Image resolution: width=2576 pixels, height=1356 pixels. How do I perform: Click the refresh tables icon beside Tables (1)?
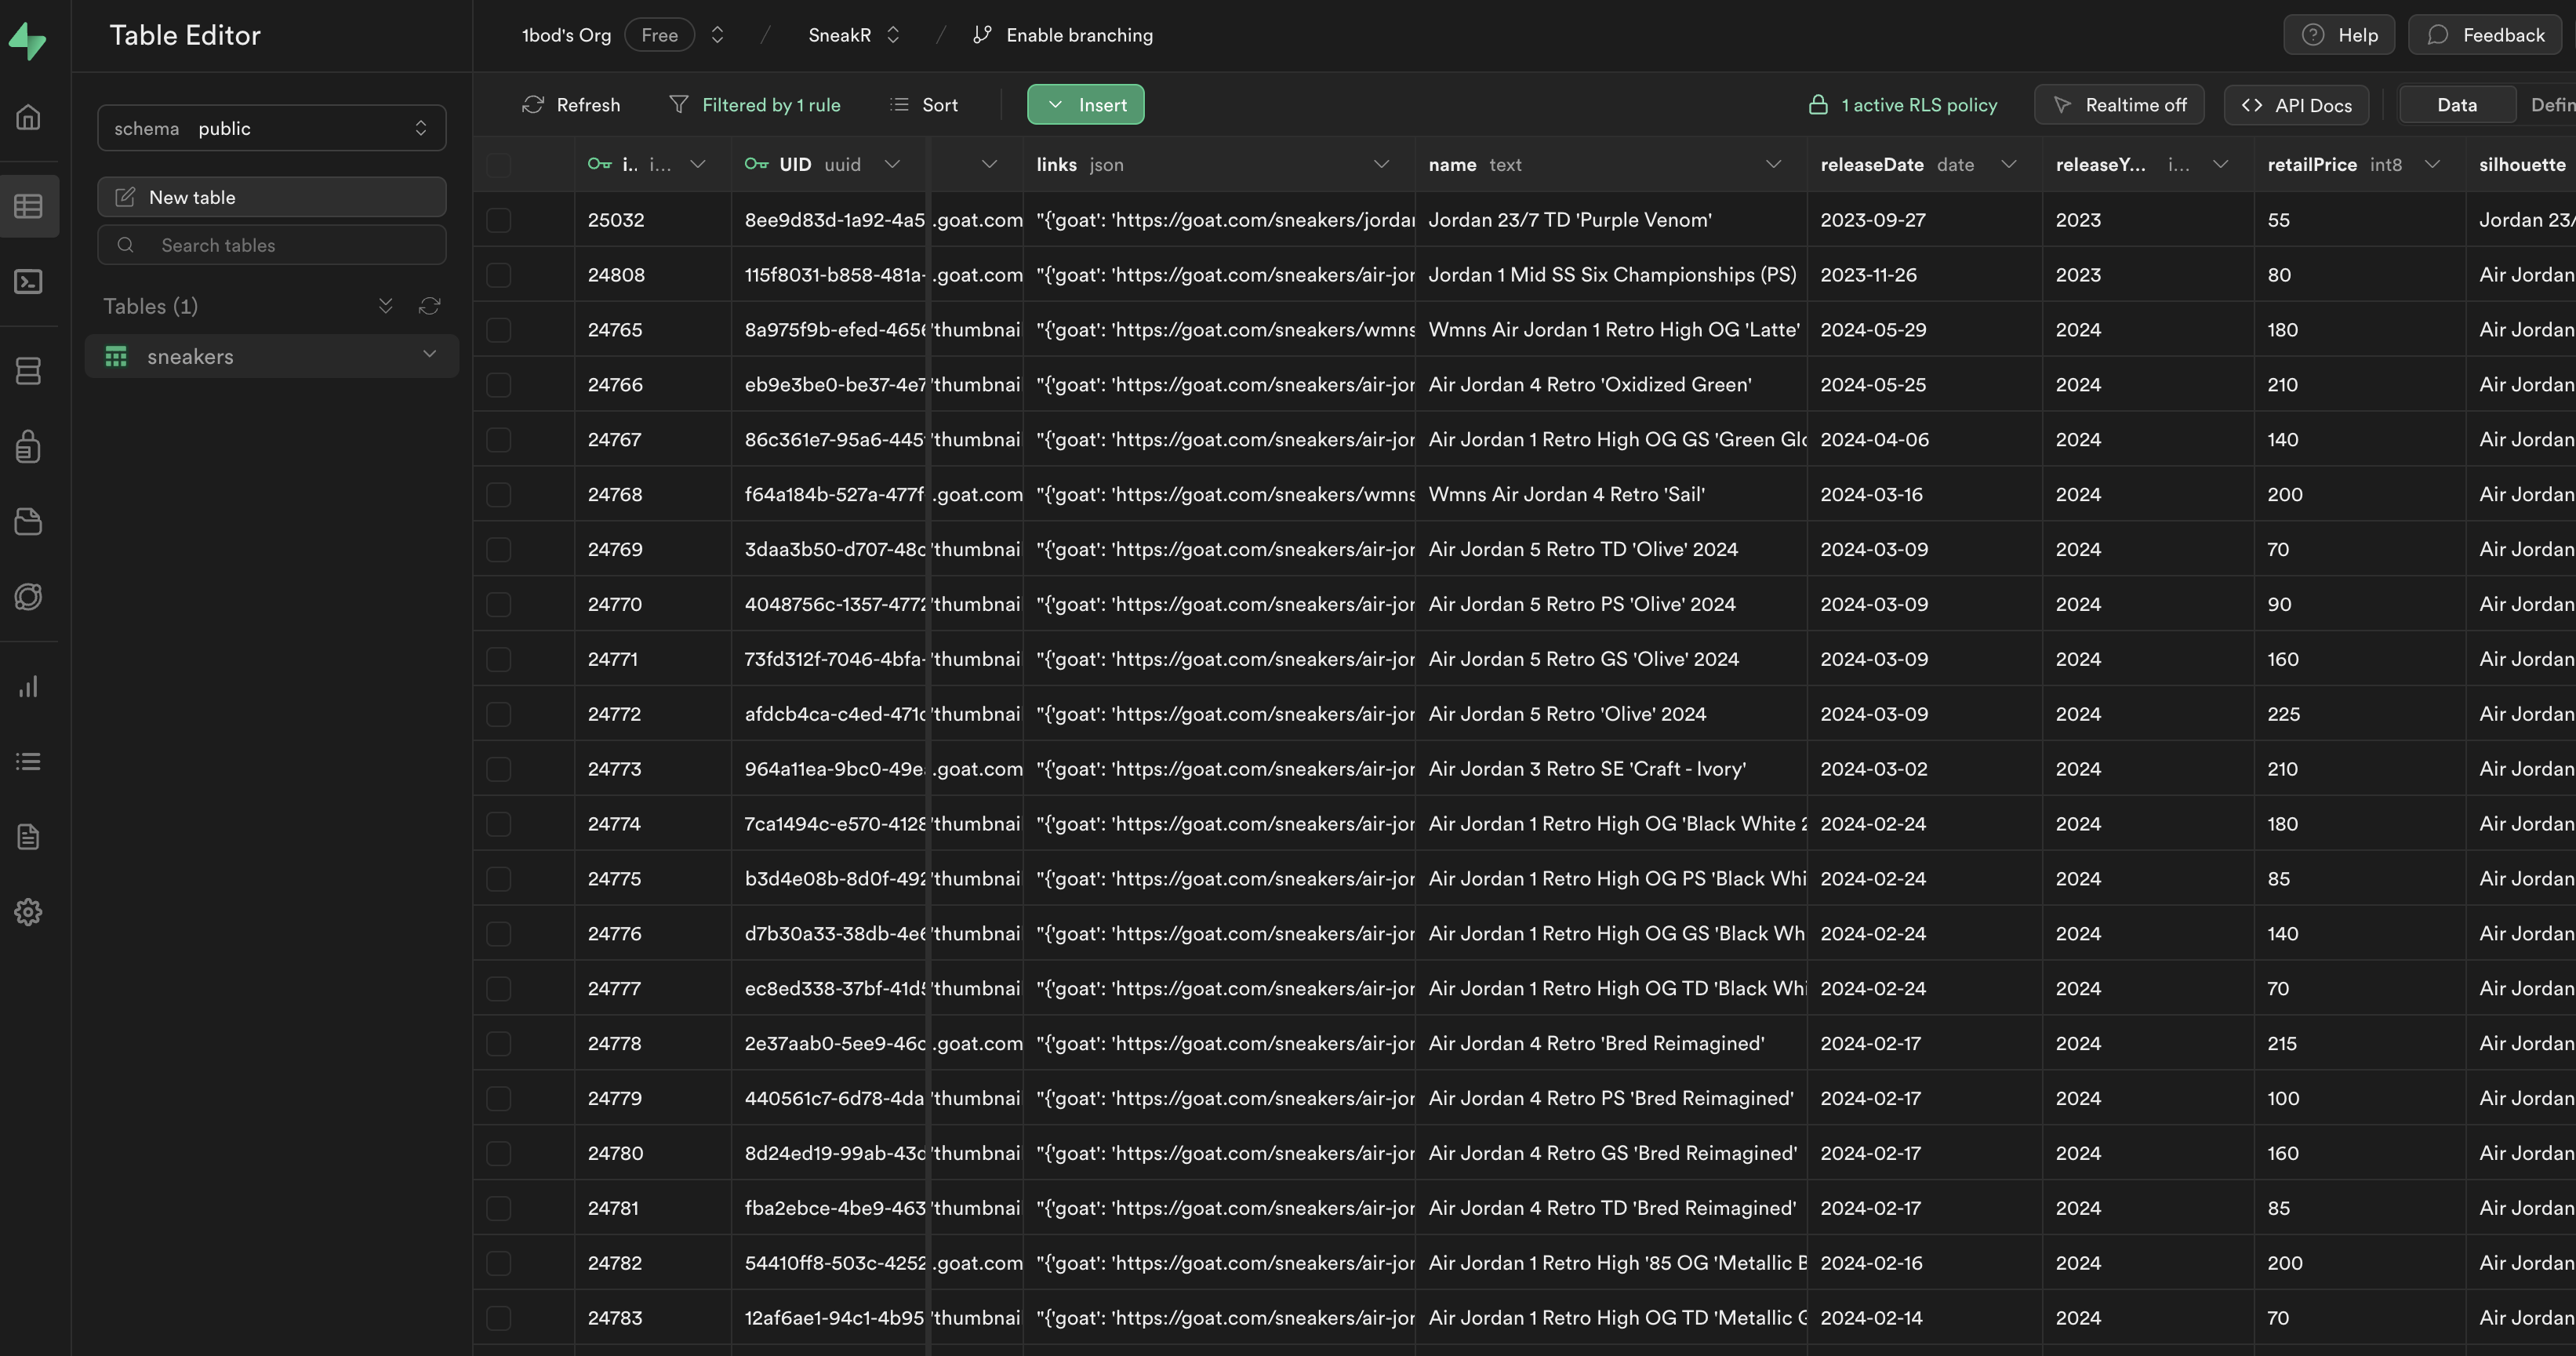coord(429,306)
